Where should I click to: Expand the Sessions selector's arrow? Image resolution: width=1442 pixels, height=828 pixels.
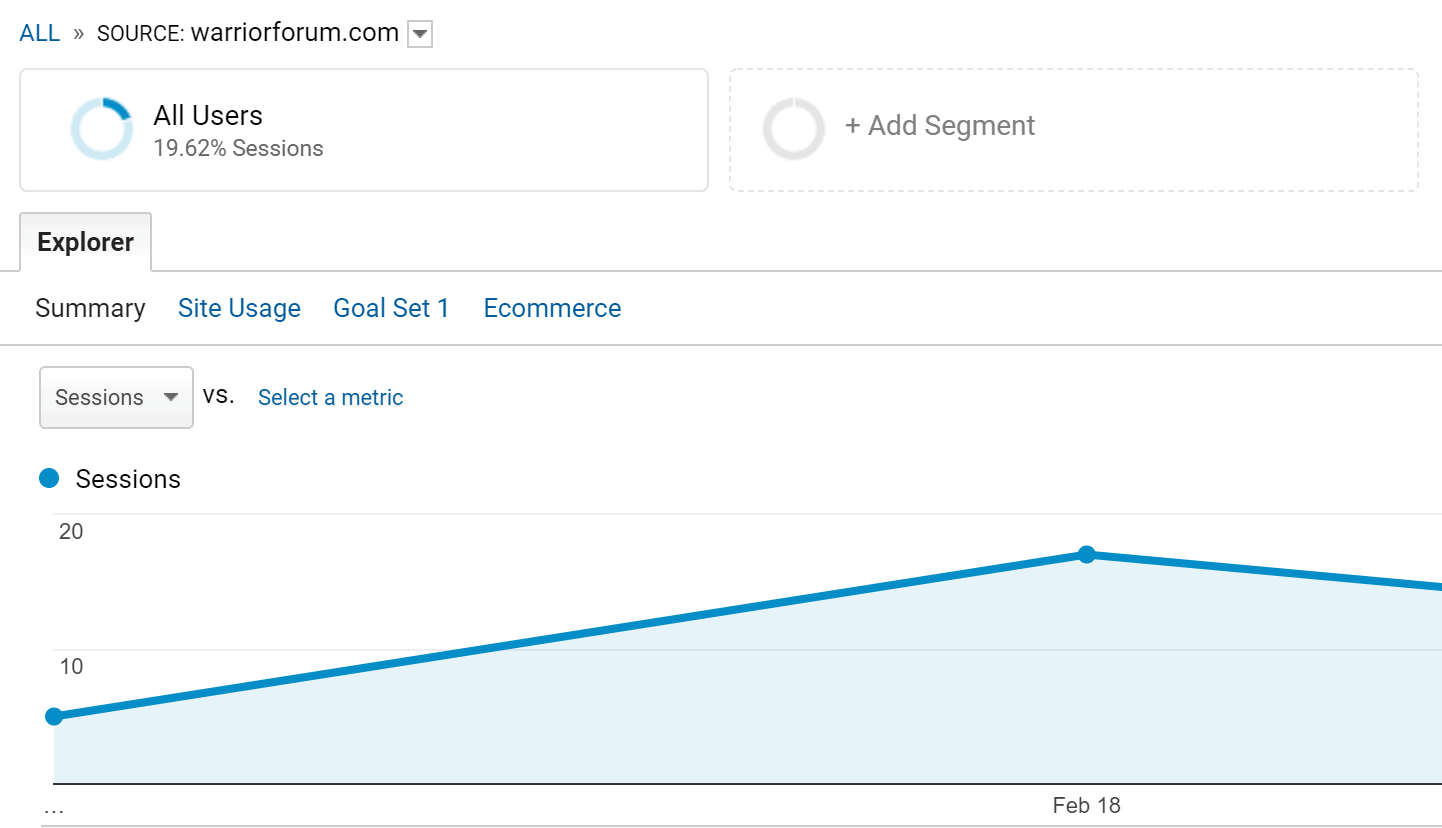172,397
